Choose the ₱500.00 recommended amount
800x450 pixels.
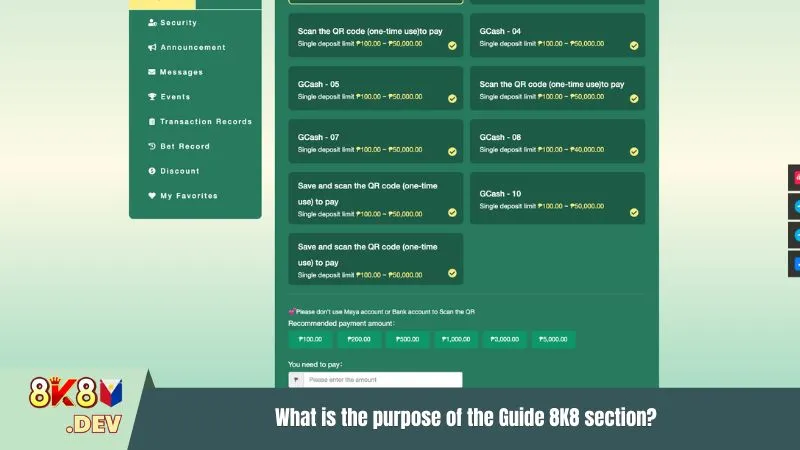[x=407, y=339]
